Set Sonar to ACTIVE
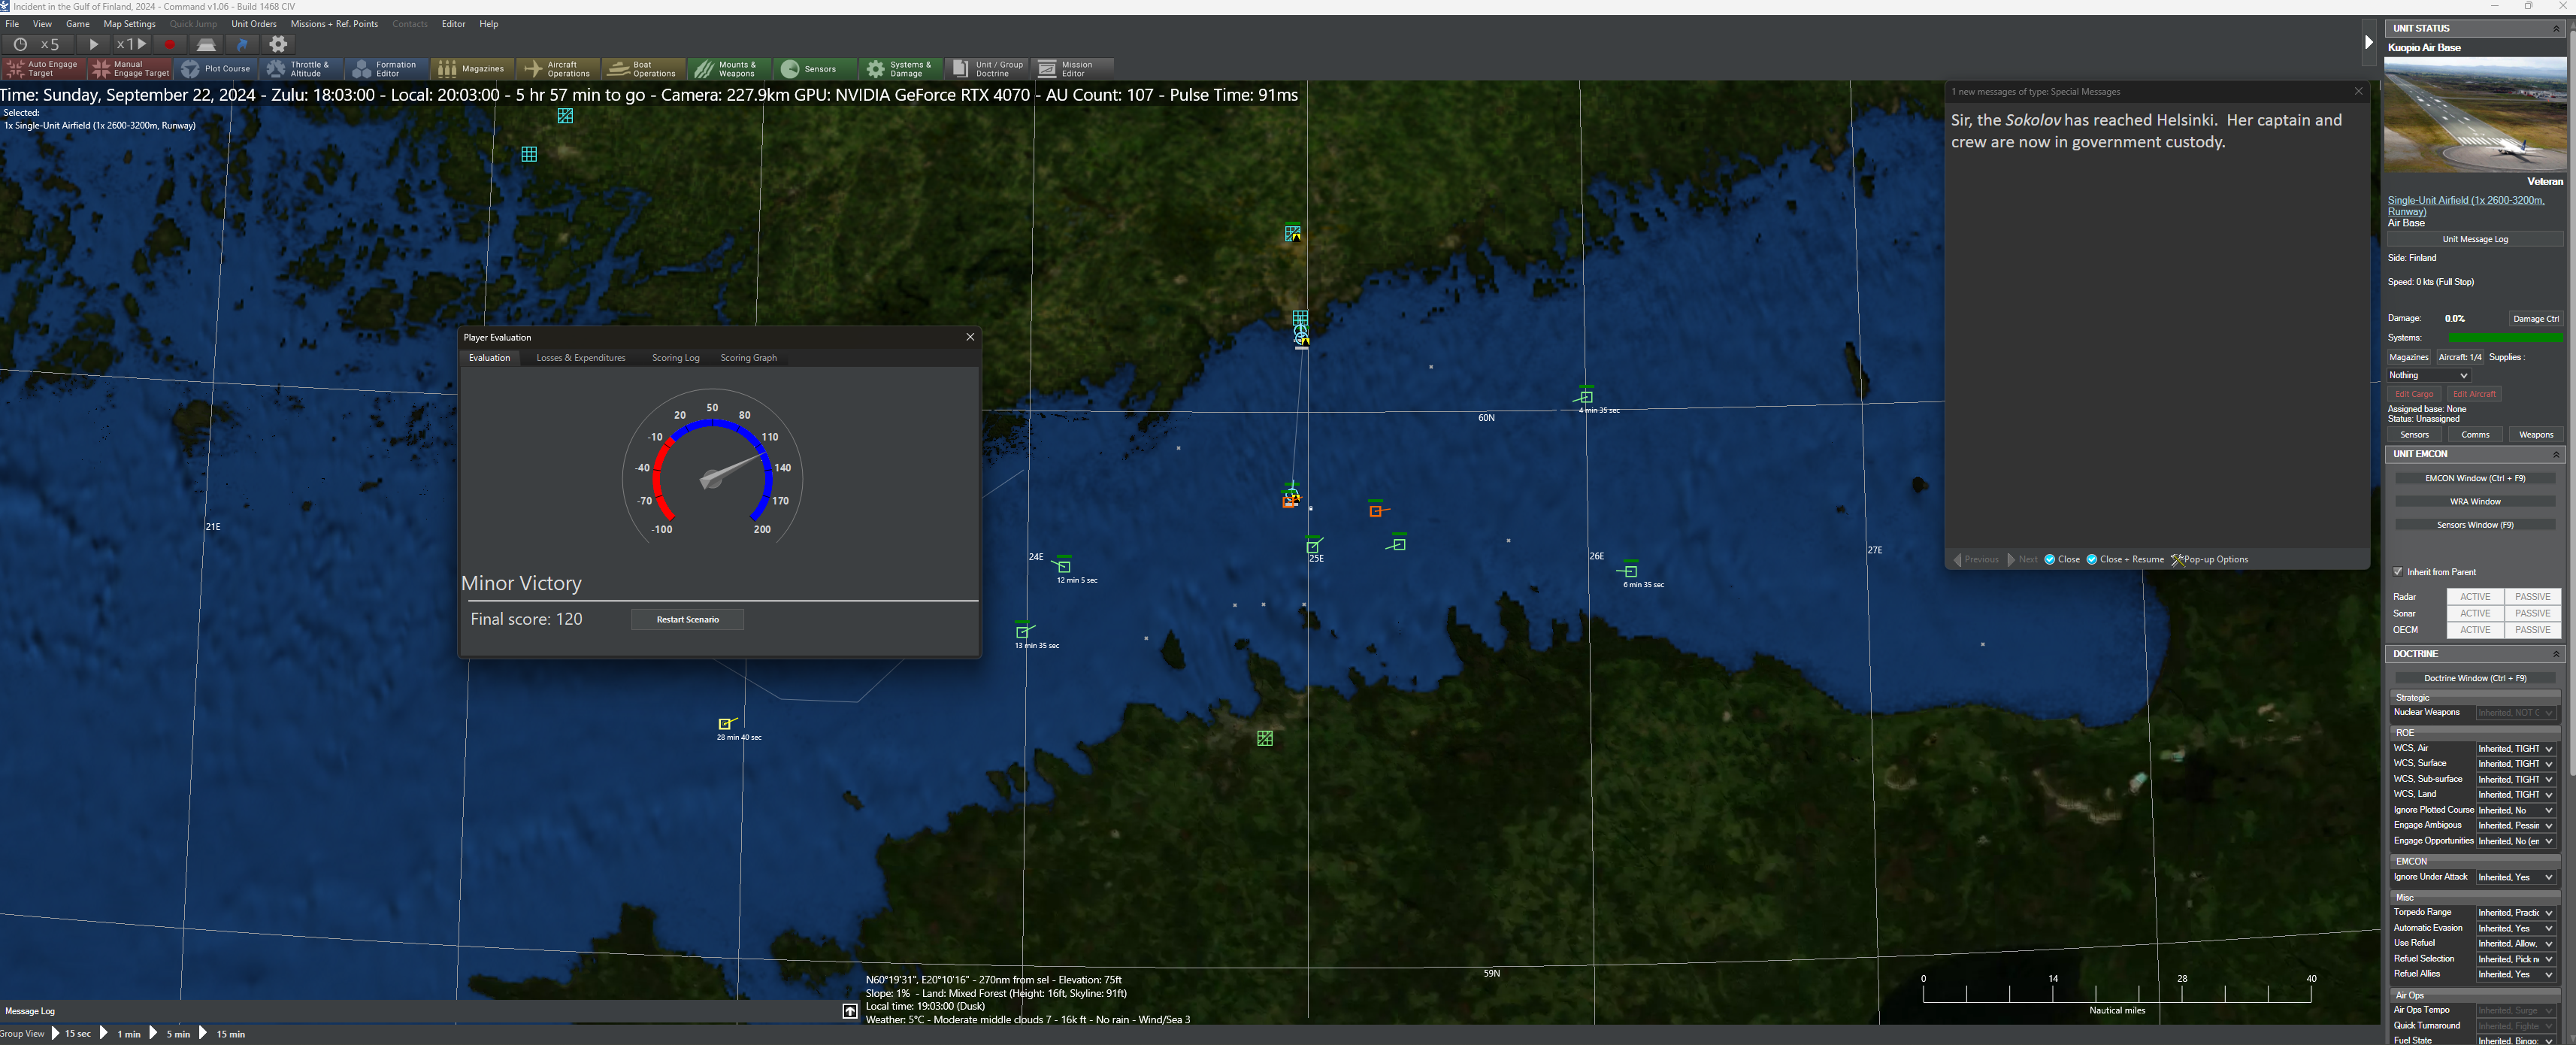 2475,613
